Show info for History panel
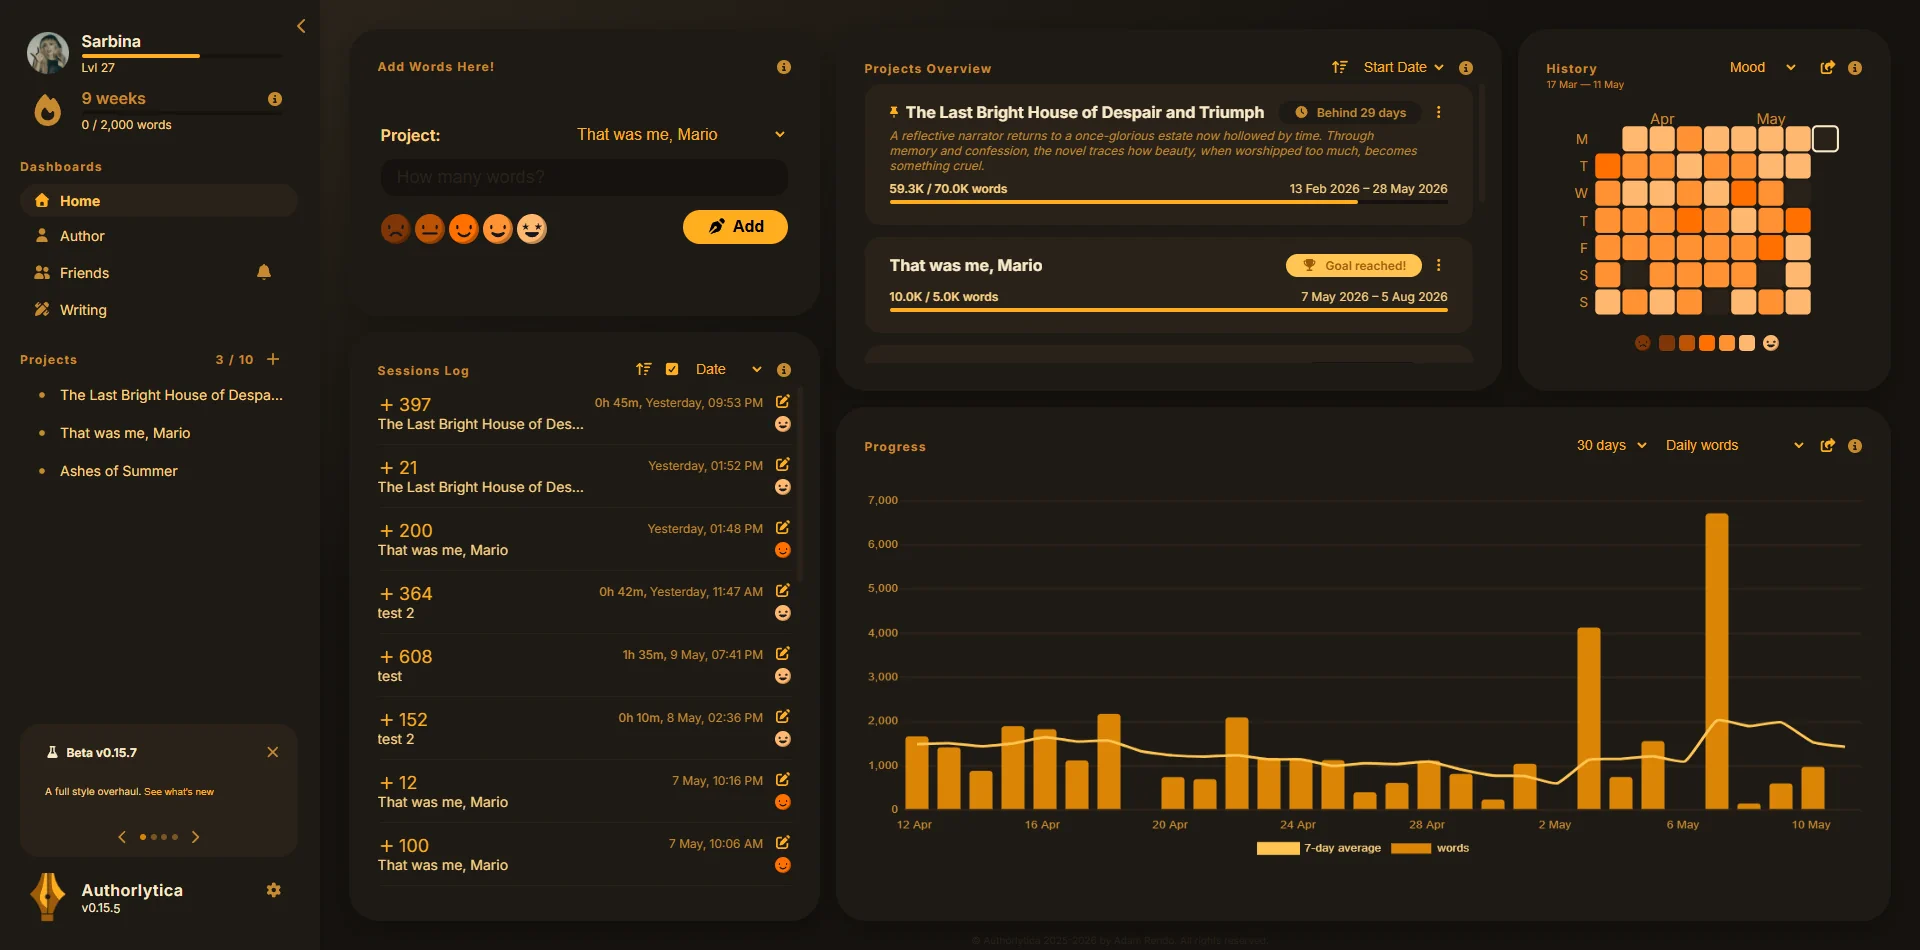Viewport: 1920px width, 950px height. click(x=1855, y=68)
